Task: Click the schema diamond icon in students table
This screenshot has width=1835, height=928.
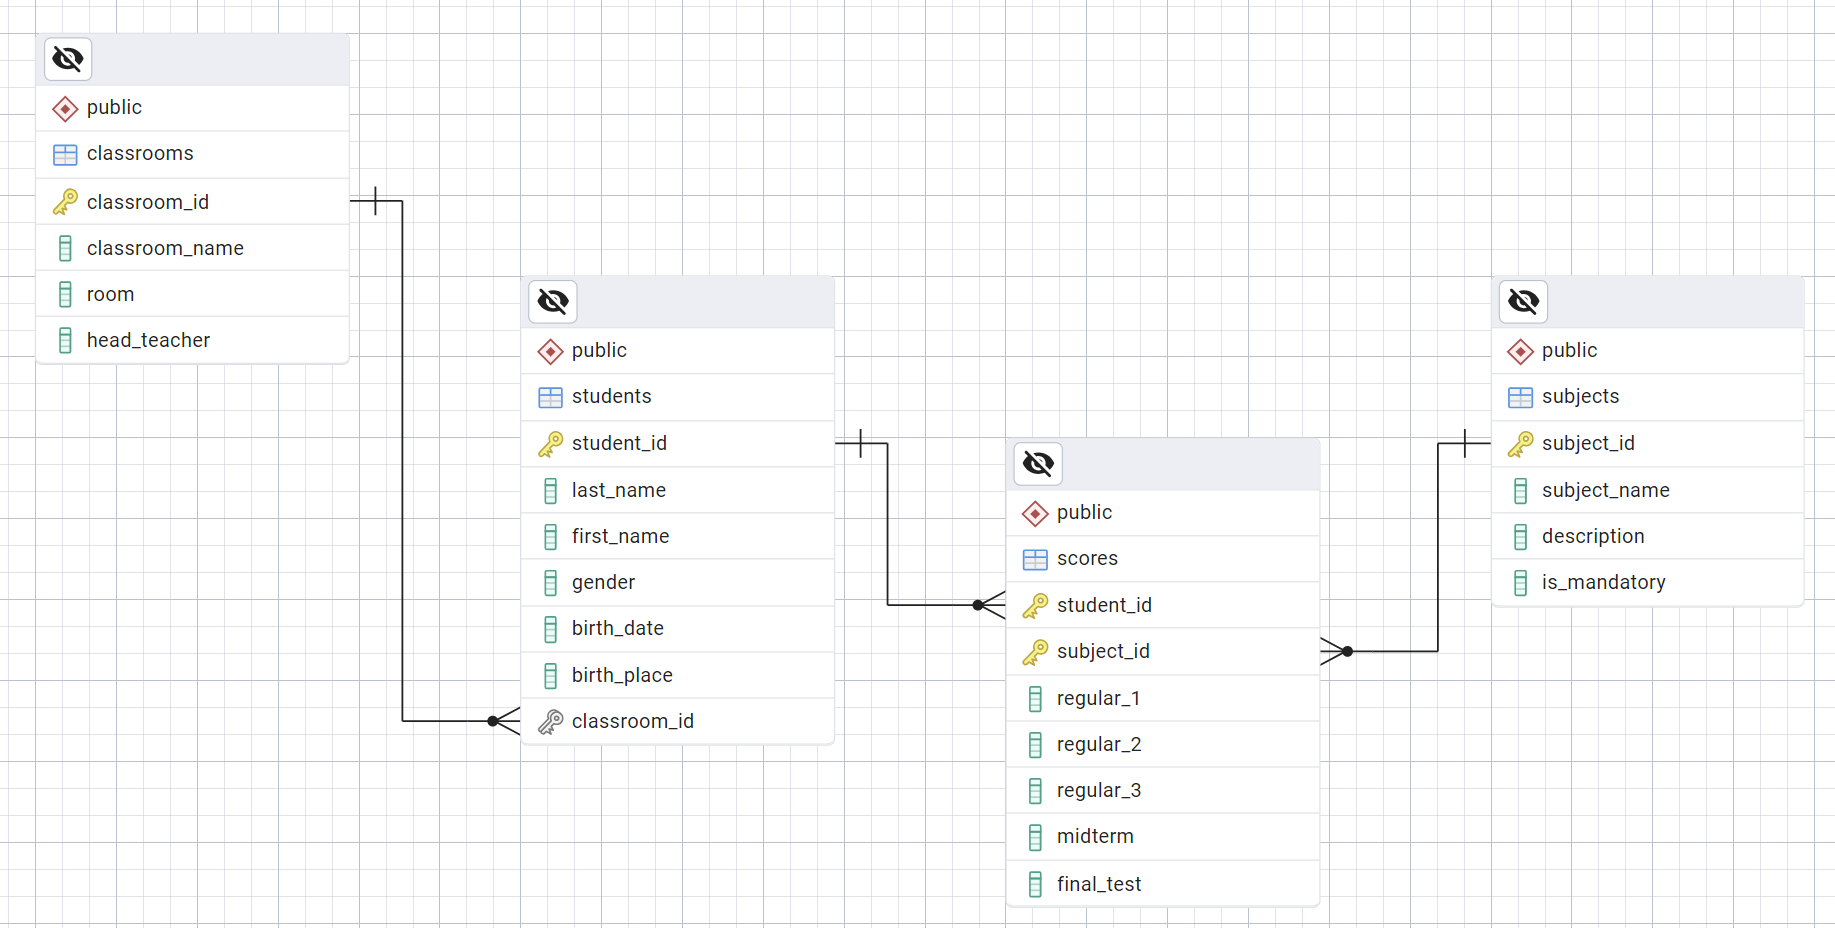Action: 550,351
